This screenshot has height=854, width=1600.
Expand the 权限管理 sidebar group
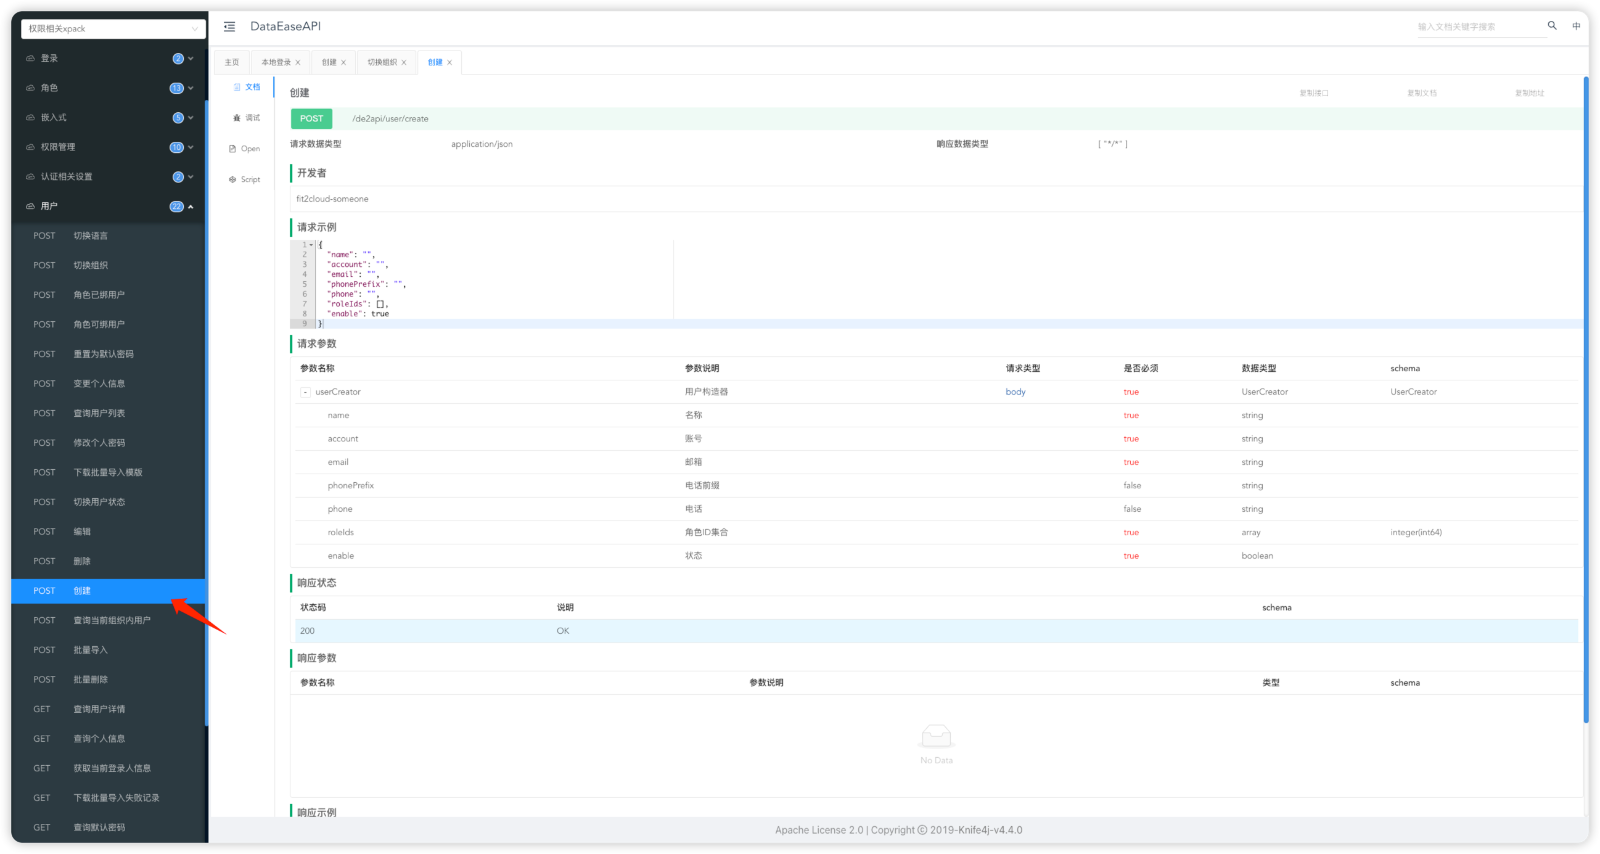click(108, 147)
